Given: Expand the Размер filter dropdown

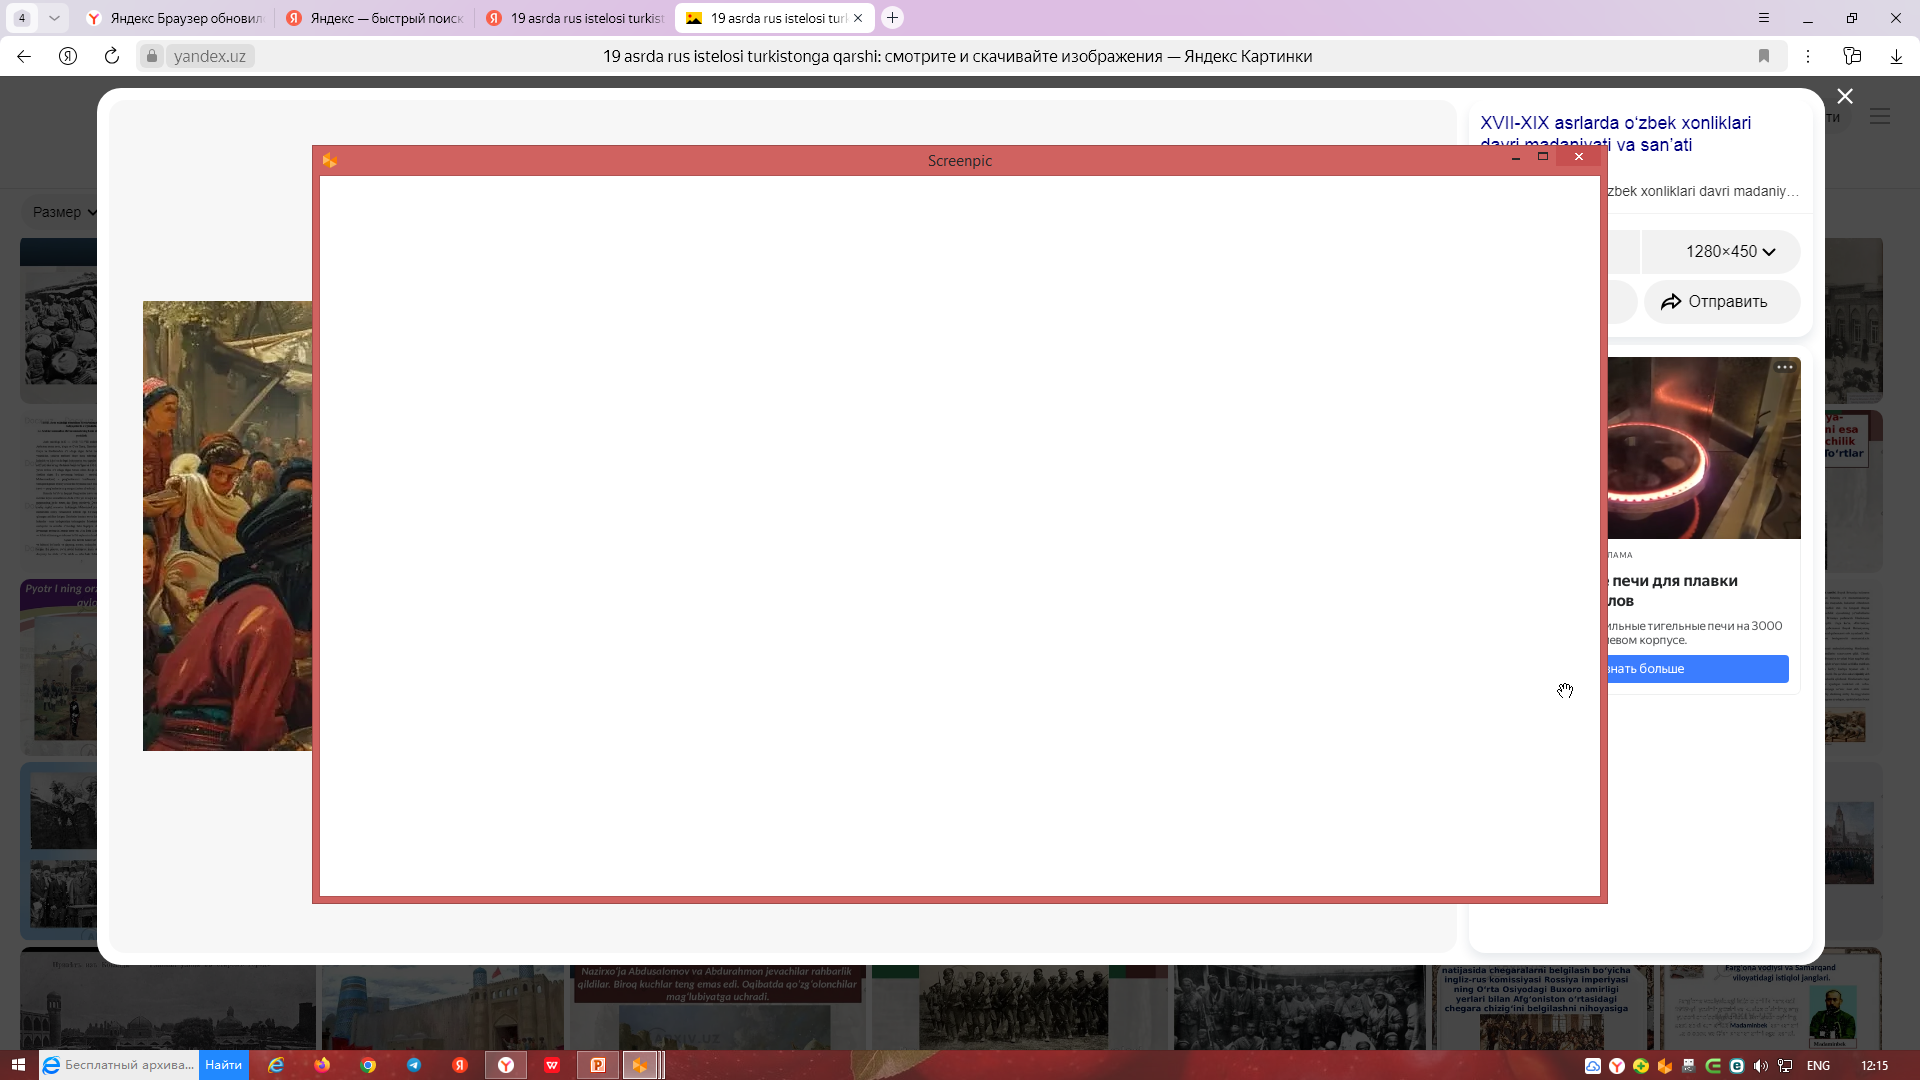Looking at the screenshot, I should point(64,212).
